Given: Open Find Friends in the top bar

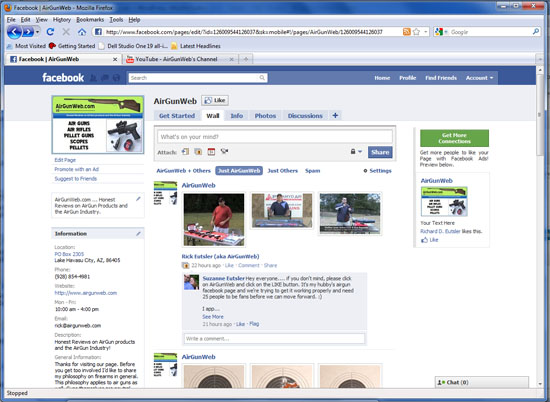Looking at the screenshot, I should [441, 78].
